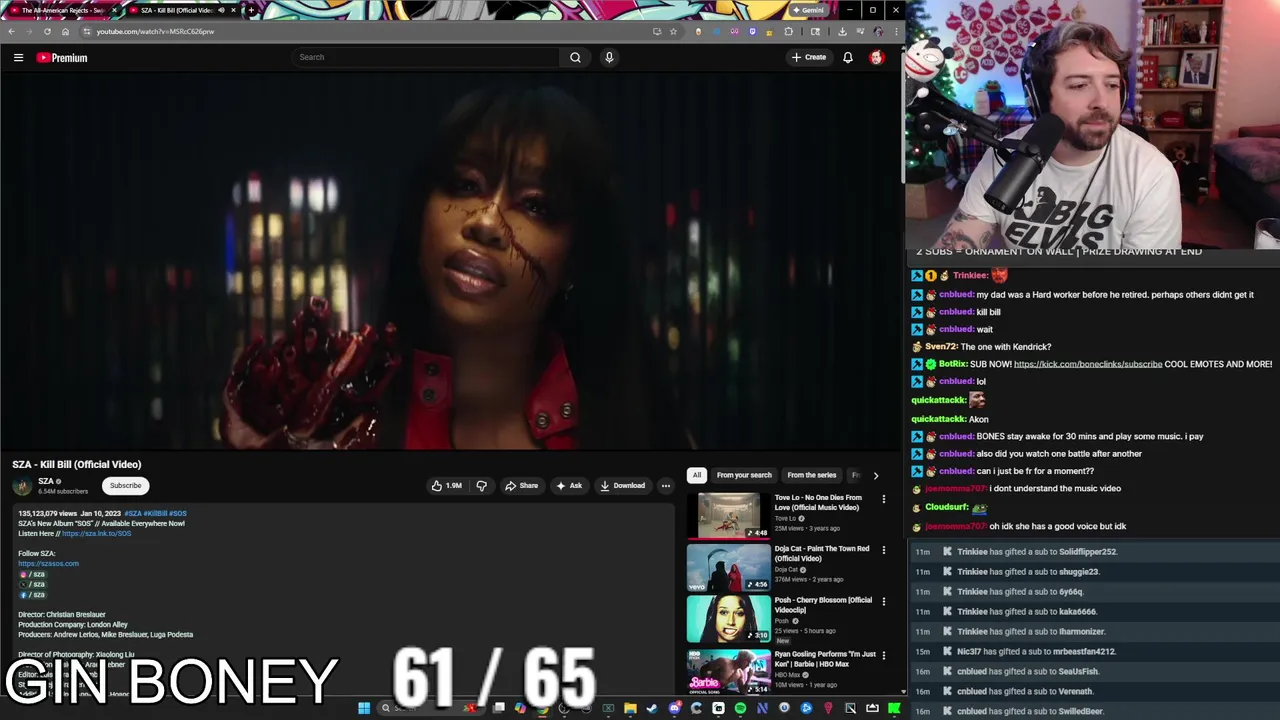1280x720 pixels.
Task: Click the Ask button
Action: click(569, 486)
